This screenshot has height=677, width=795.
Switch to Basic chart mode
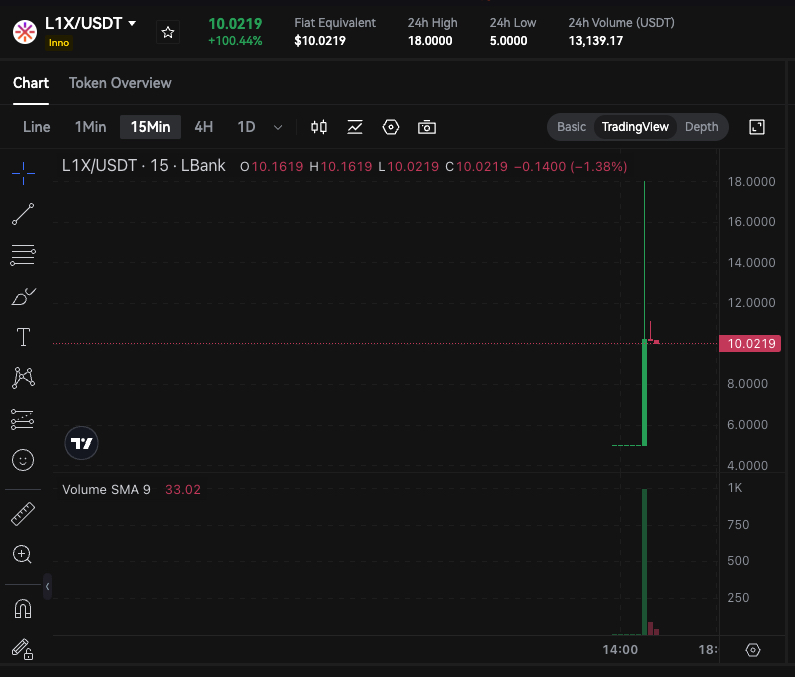pos(571,127)
